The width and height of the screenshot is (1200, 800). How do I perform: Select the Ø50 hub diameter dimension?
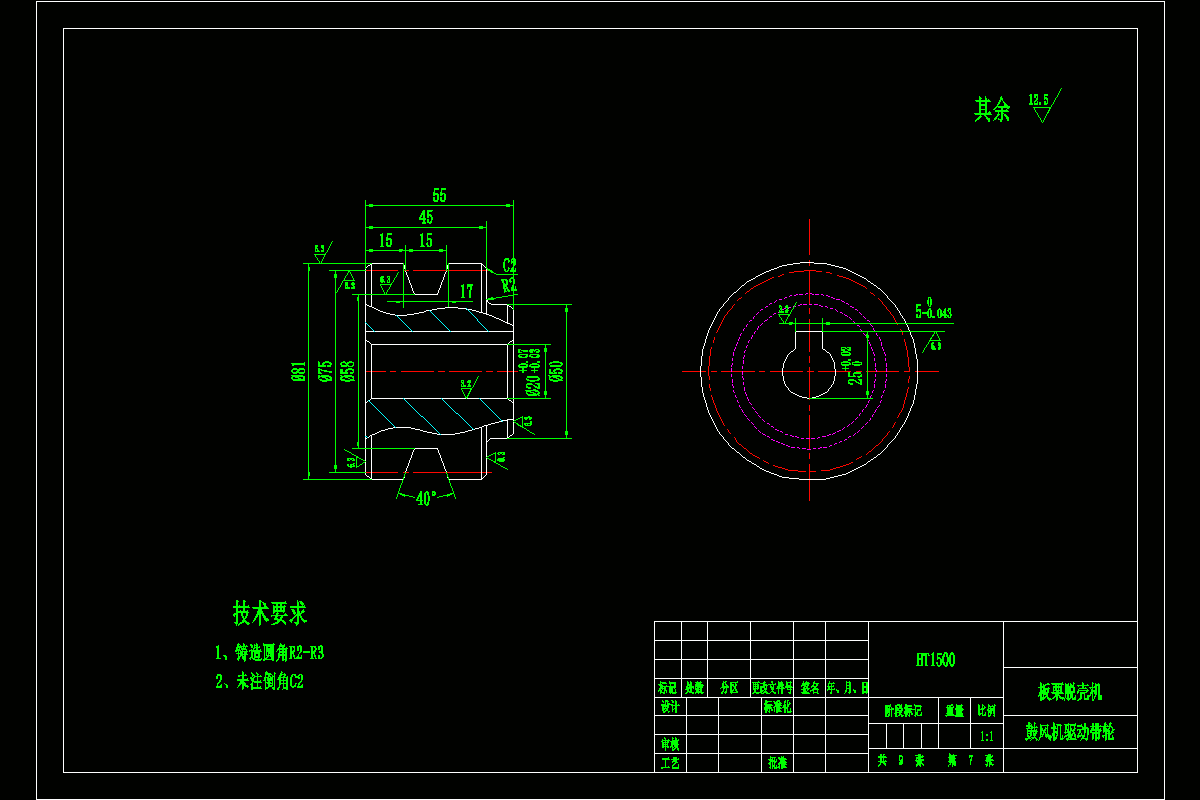point(556,371)
